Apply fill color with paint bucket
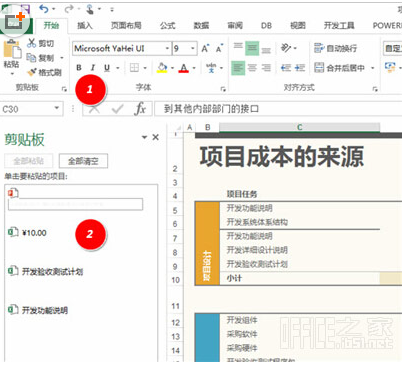This screenshot has height=371, width=408. [x=162, y=68]
